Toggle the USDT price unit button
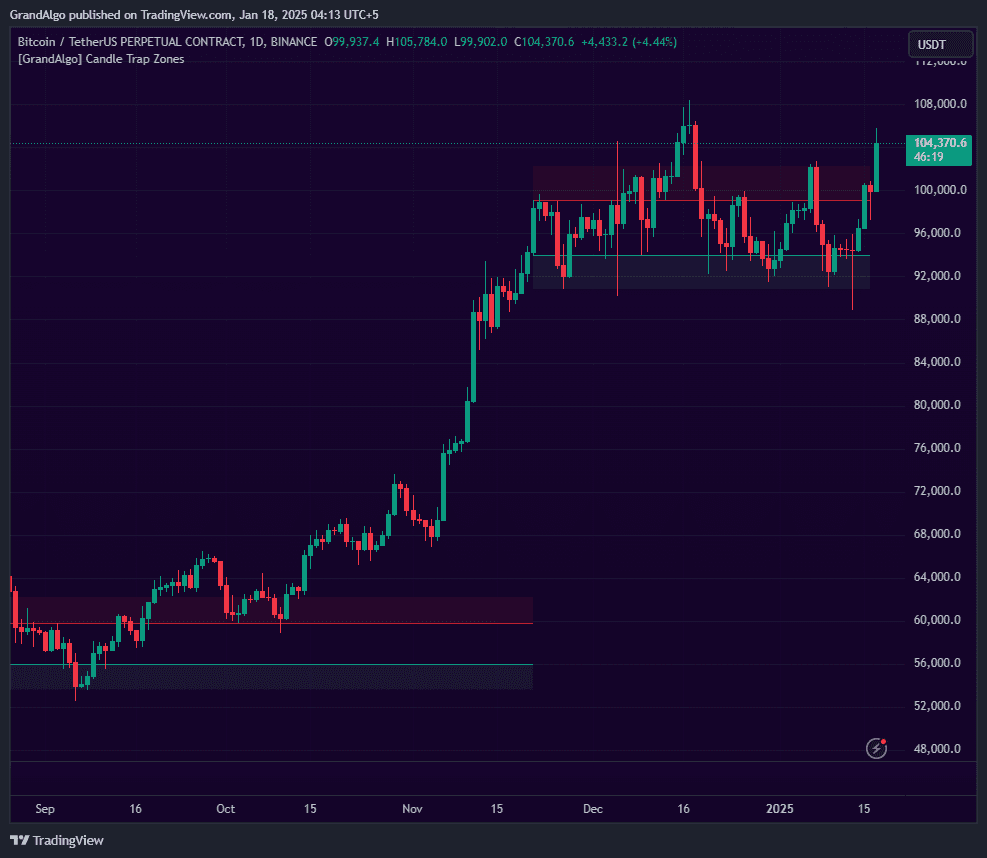Viewport: 987px width, 858px height. coord(939,44)
